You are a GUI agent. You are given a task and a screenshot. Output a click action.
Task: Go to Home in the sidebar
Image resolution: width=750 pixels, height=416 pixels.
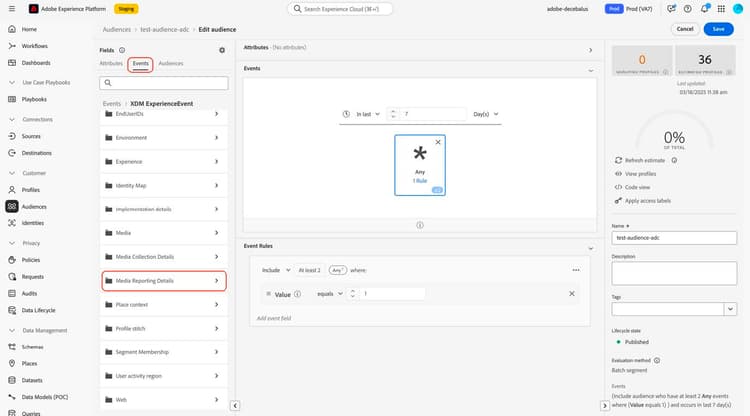point(29,29)
